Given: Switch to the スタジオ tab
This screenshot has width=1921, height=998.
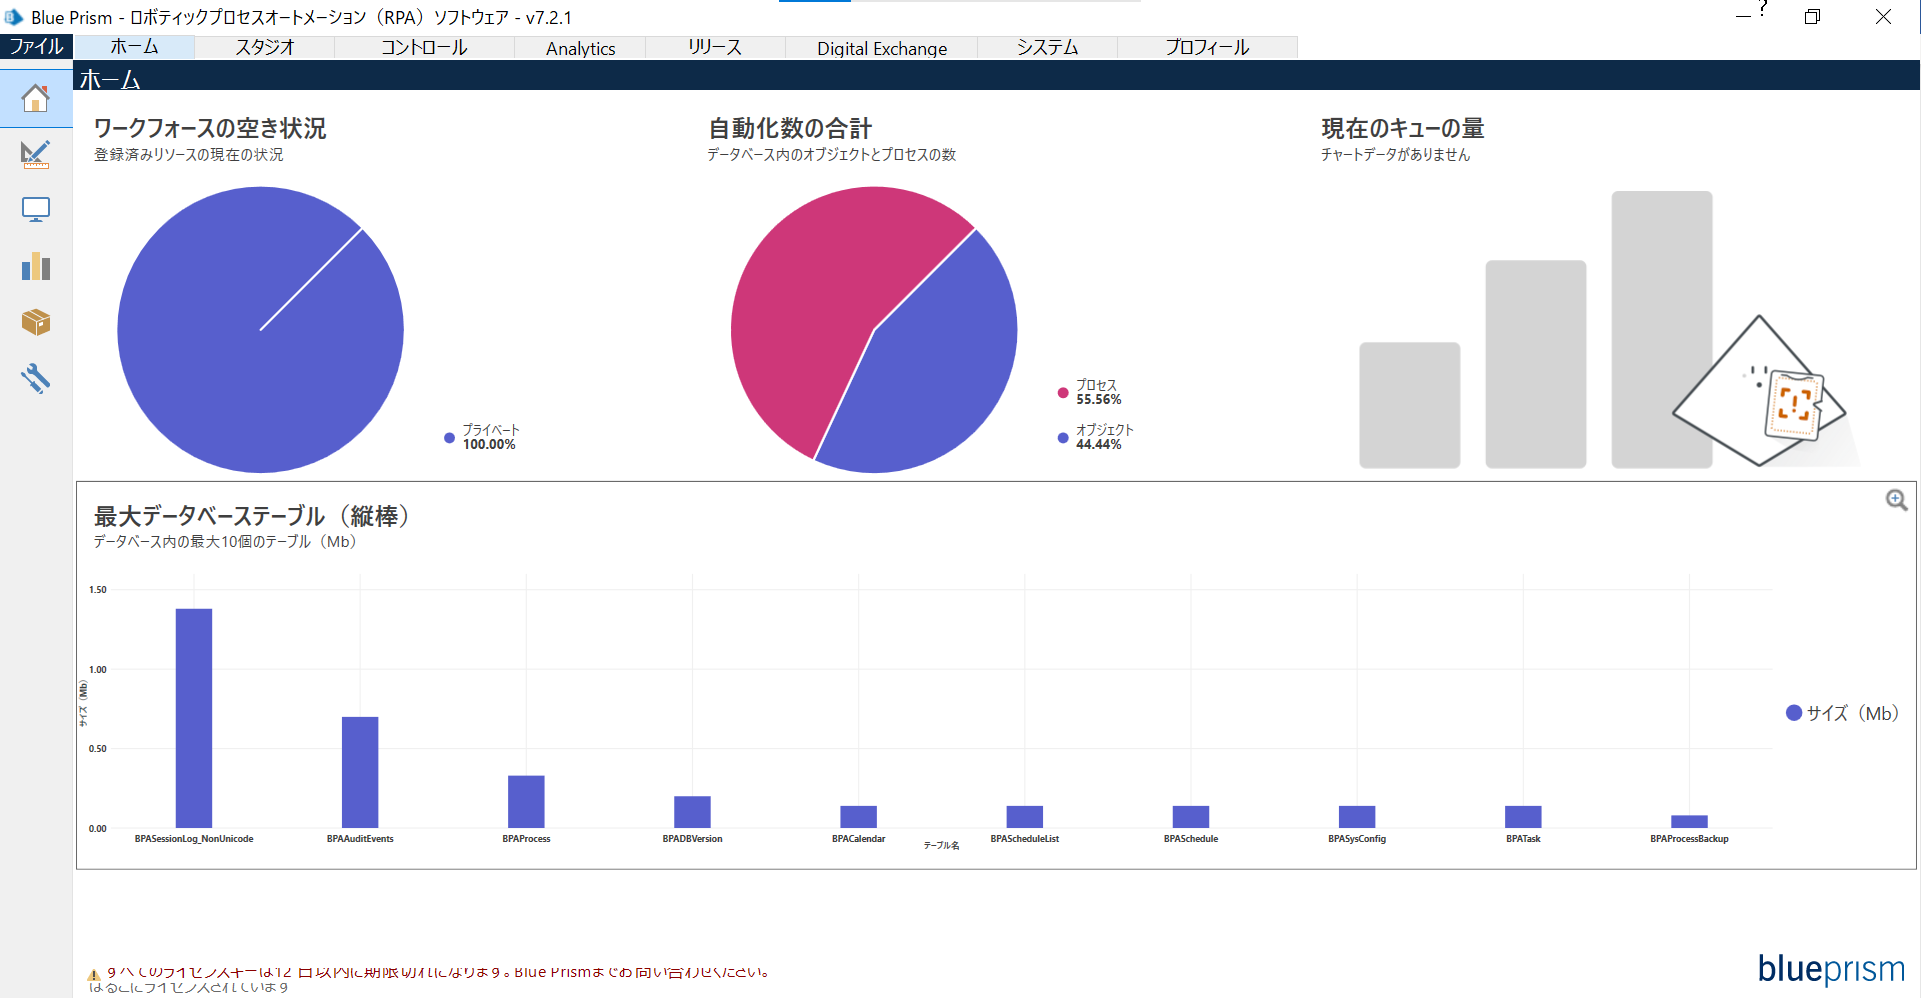Looking at the screenshot, I should tap(265, 47).
